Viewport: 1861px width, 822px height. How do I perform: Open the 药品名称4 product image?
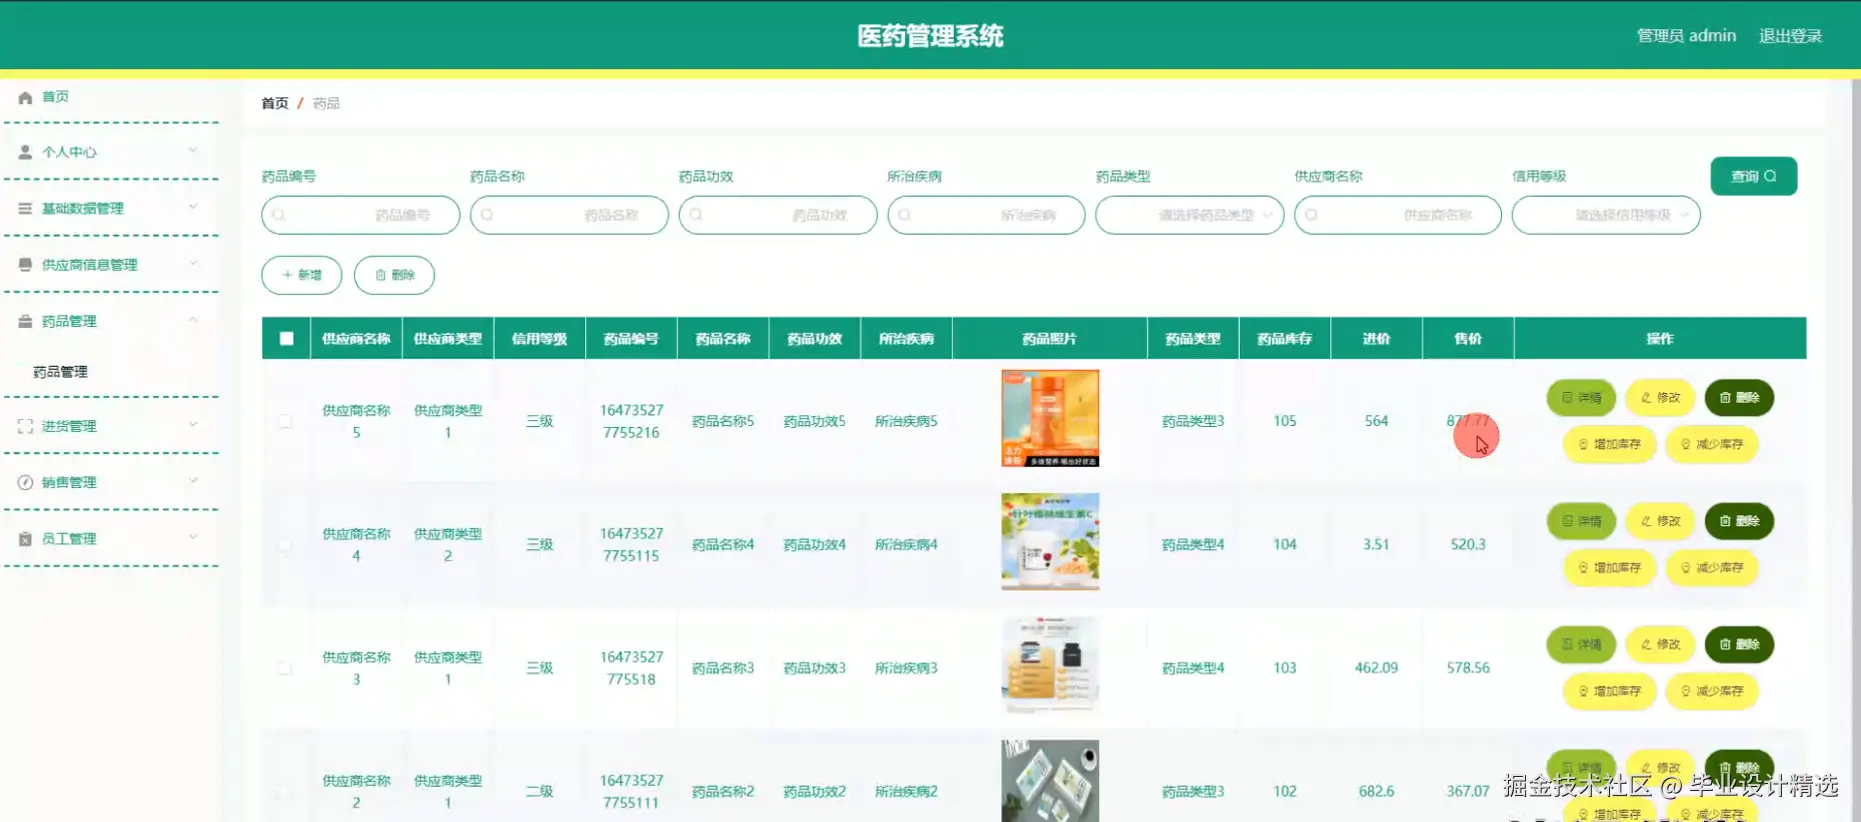coord(1050,542)
